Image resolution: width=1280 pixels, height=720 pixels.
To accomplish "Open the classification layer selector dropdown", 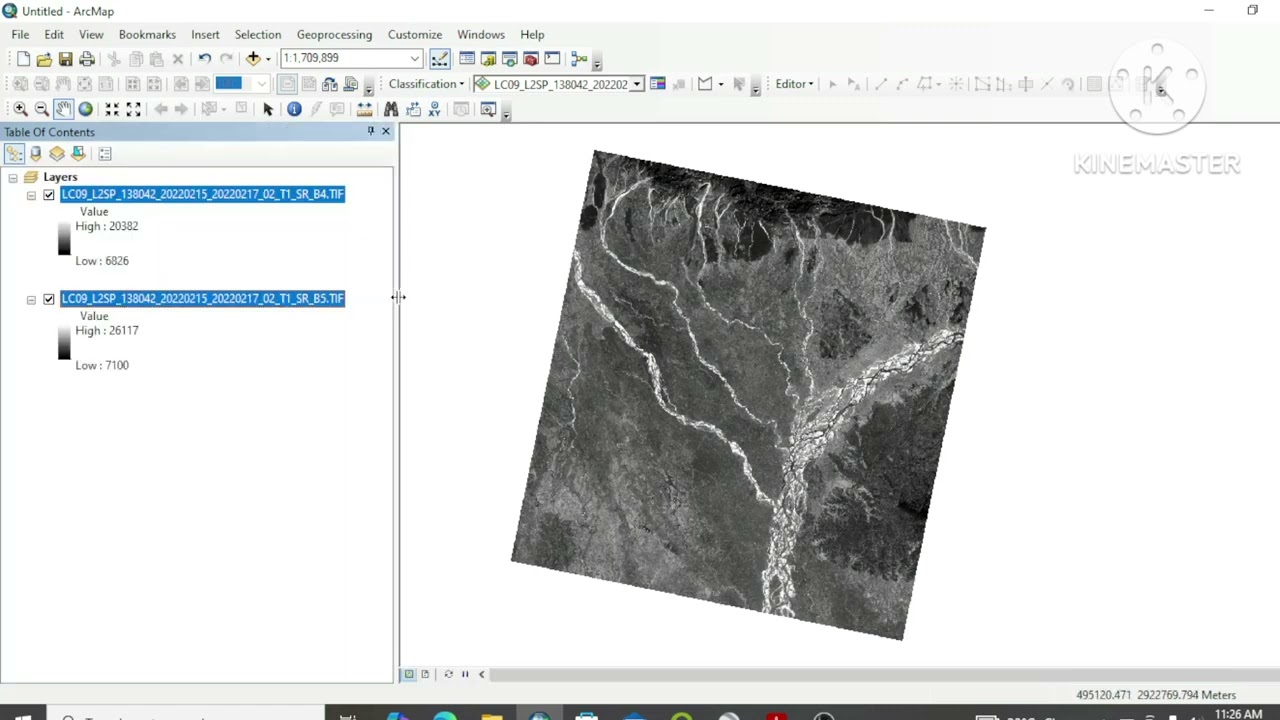I will tap(637, 84).
